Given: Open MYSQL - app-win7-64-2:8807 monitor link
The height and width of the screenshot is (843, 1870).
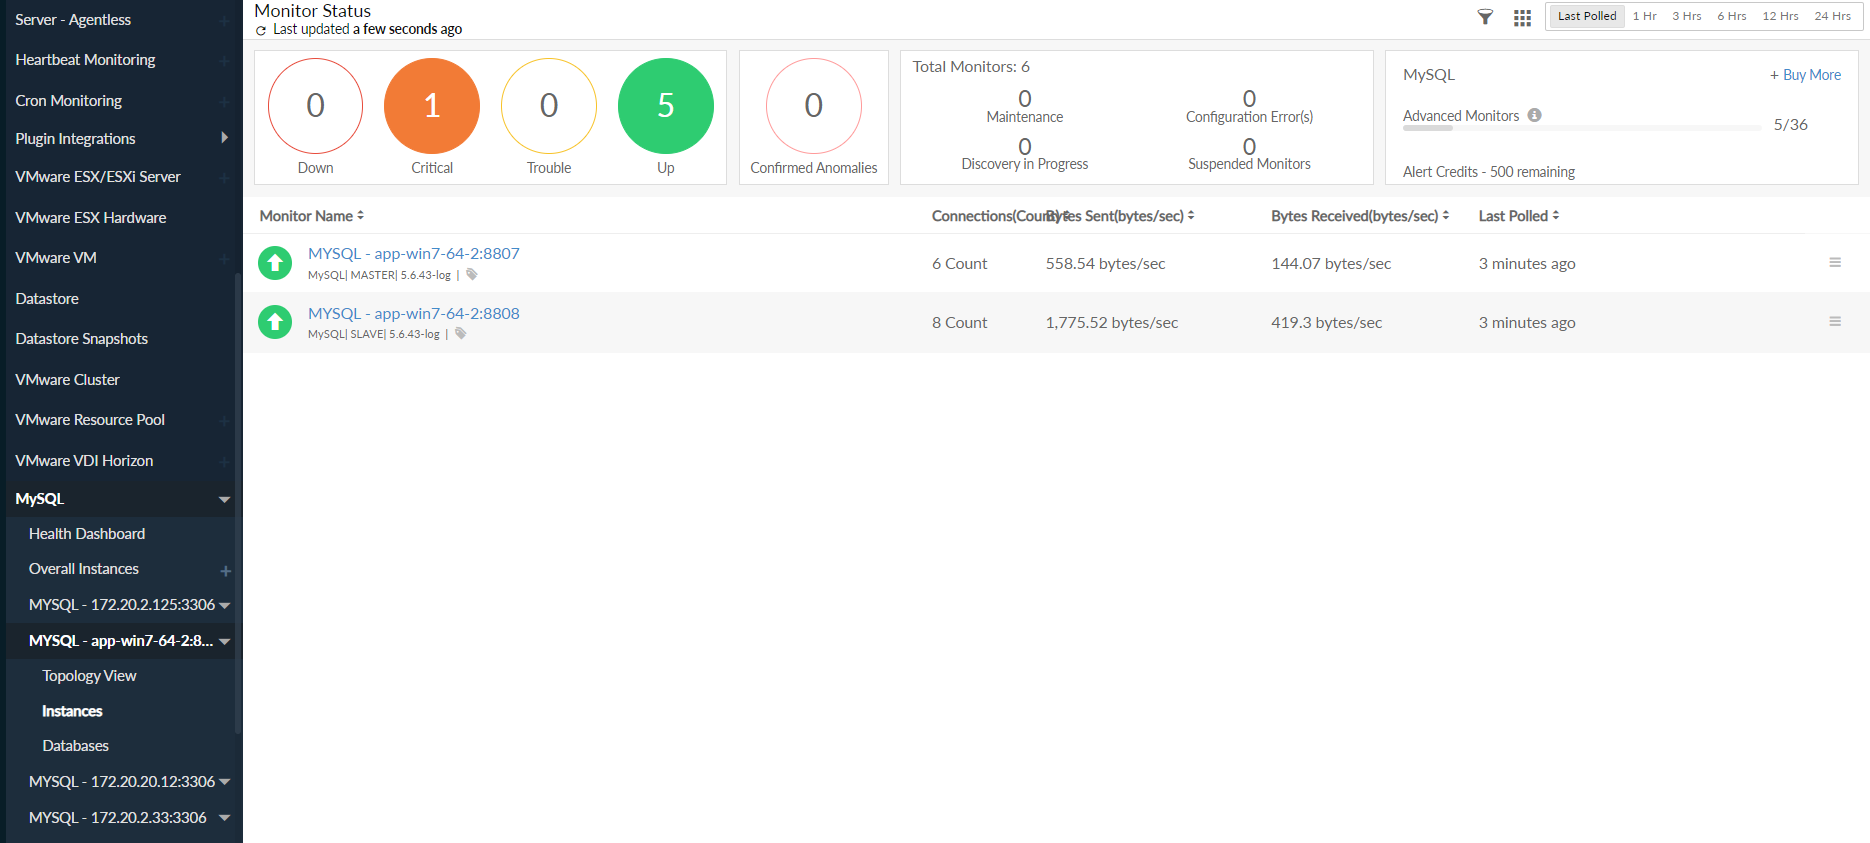Looking at the screenshot, I should (413, 254).
